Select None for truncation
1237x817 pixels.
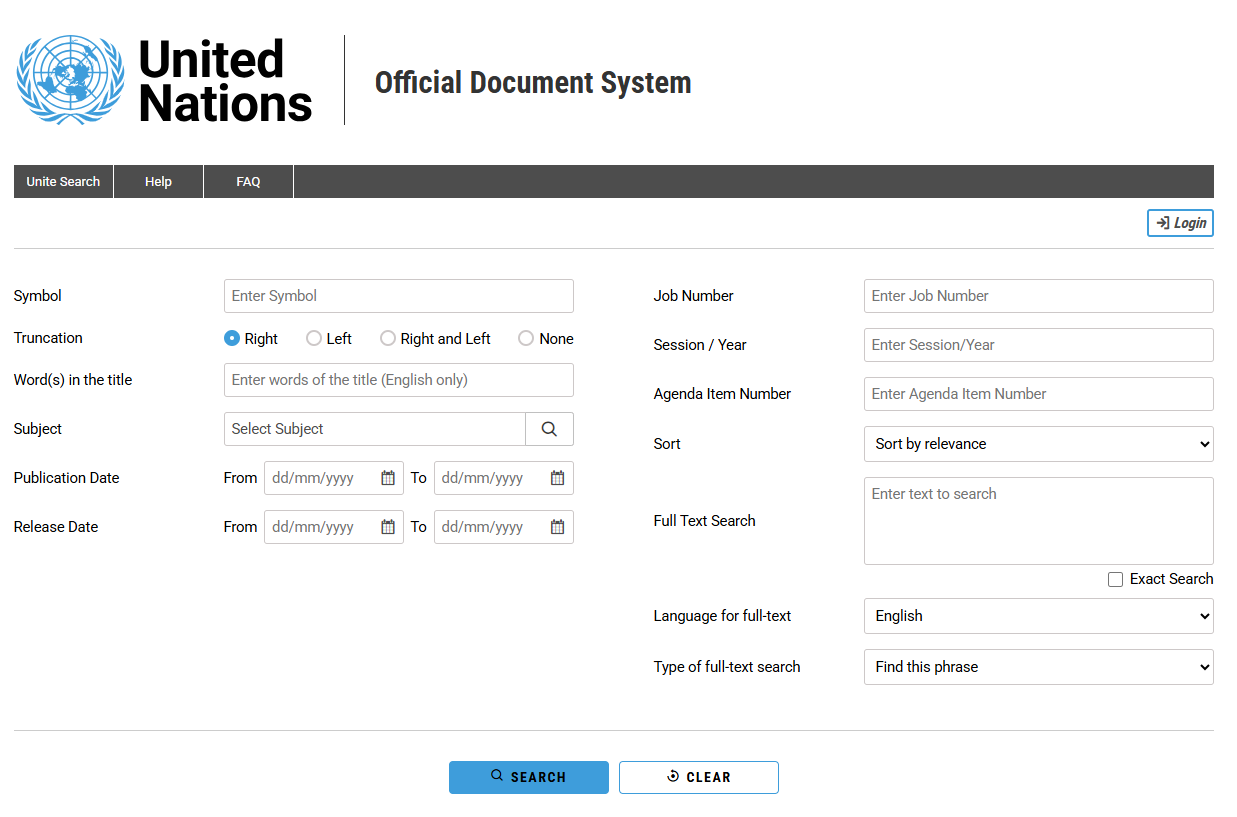[526, 339]
